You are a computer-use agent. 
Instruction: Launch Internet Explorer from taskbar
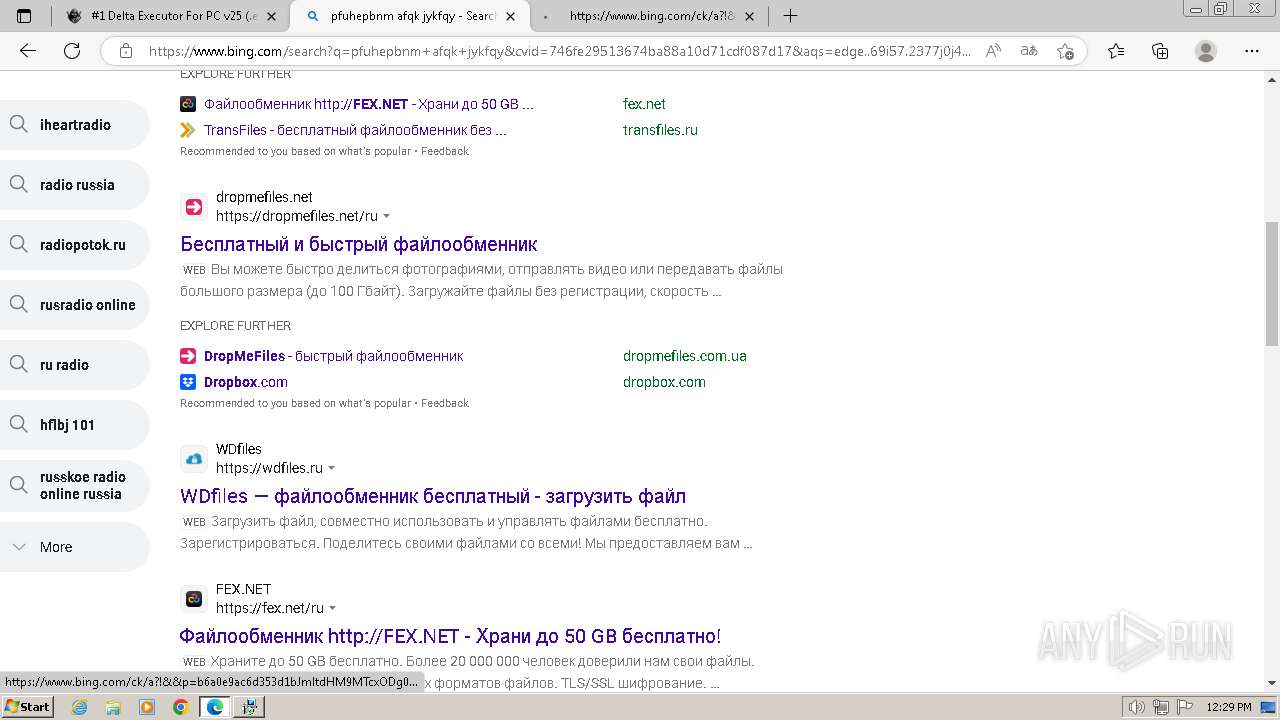(x=80, y=707)
